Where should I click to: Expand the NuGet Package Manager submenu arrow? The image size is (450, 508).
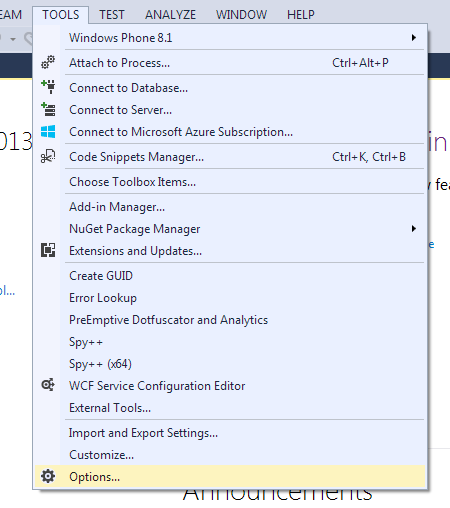414,229
